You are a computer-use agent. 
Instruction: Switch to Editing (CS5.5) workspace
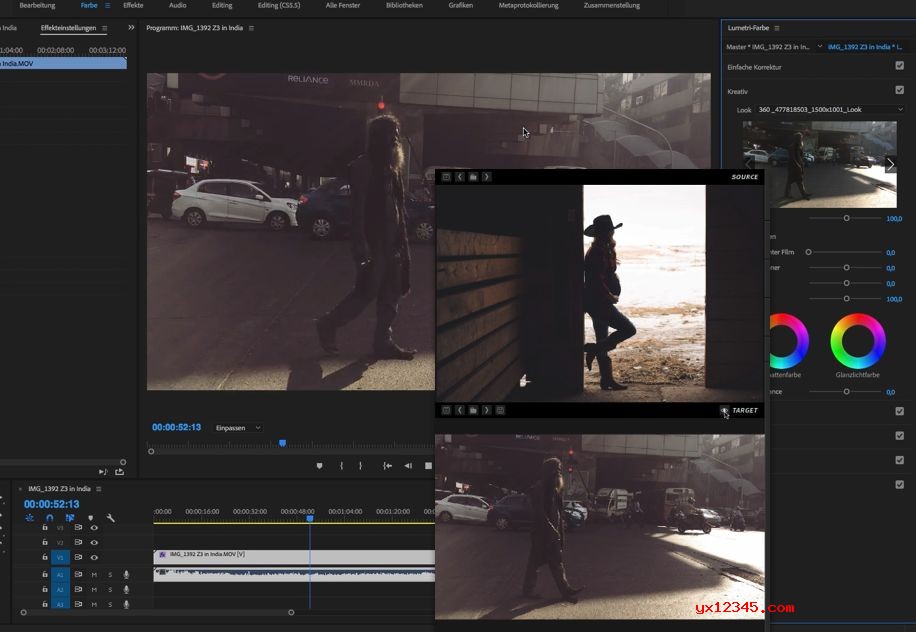tap(279, 5)
